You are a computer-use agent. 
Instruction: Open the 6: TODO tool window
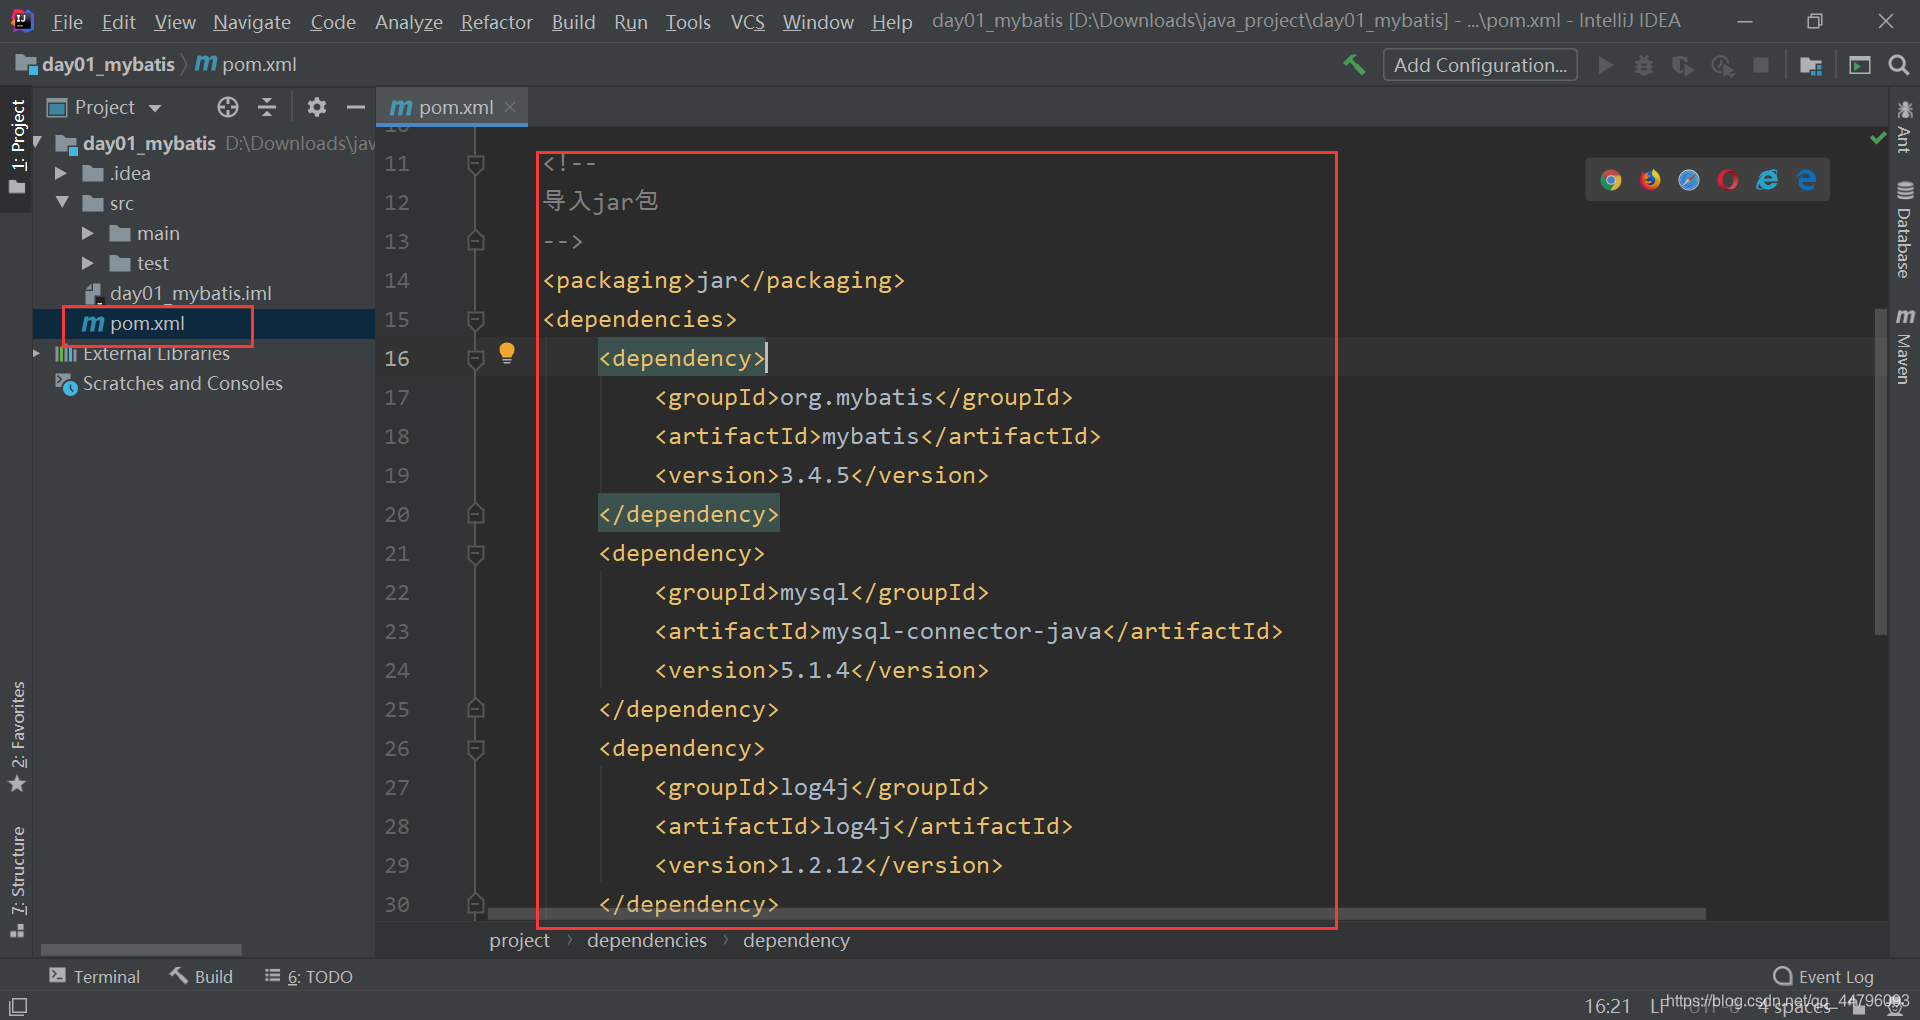[x=309, y=976]
